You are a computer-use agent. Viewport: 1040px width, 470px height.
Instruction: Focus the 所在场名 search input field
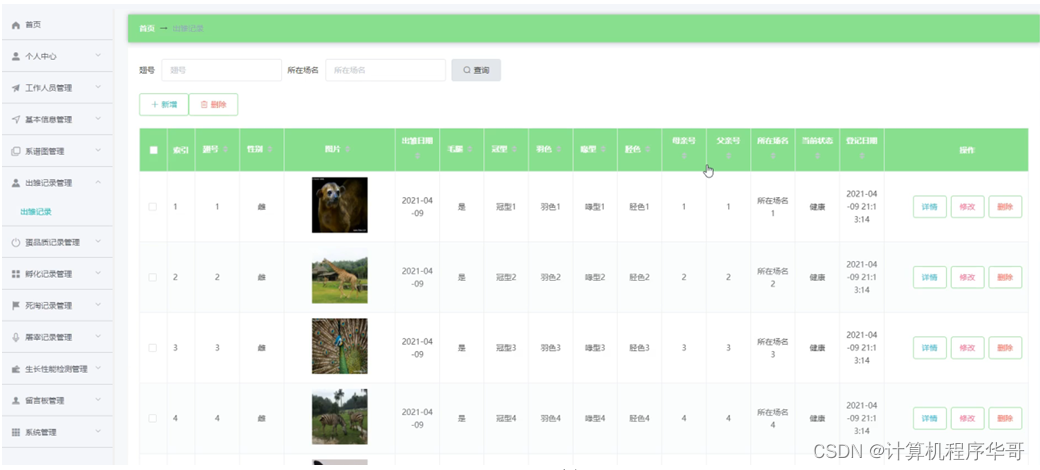click(385, 70)
